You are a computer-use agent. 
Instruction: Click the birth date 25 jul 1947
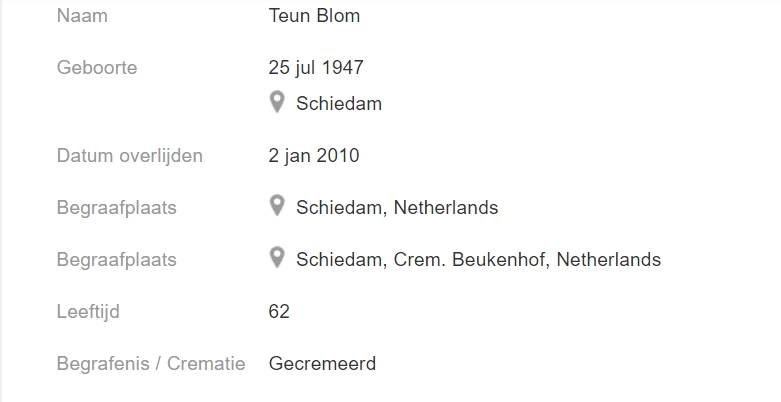(x=316, y=67)
